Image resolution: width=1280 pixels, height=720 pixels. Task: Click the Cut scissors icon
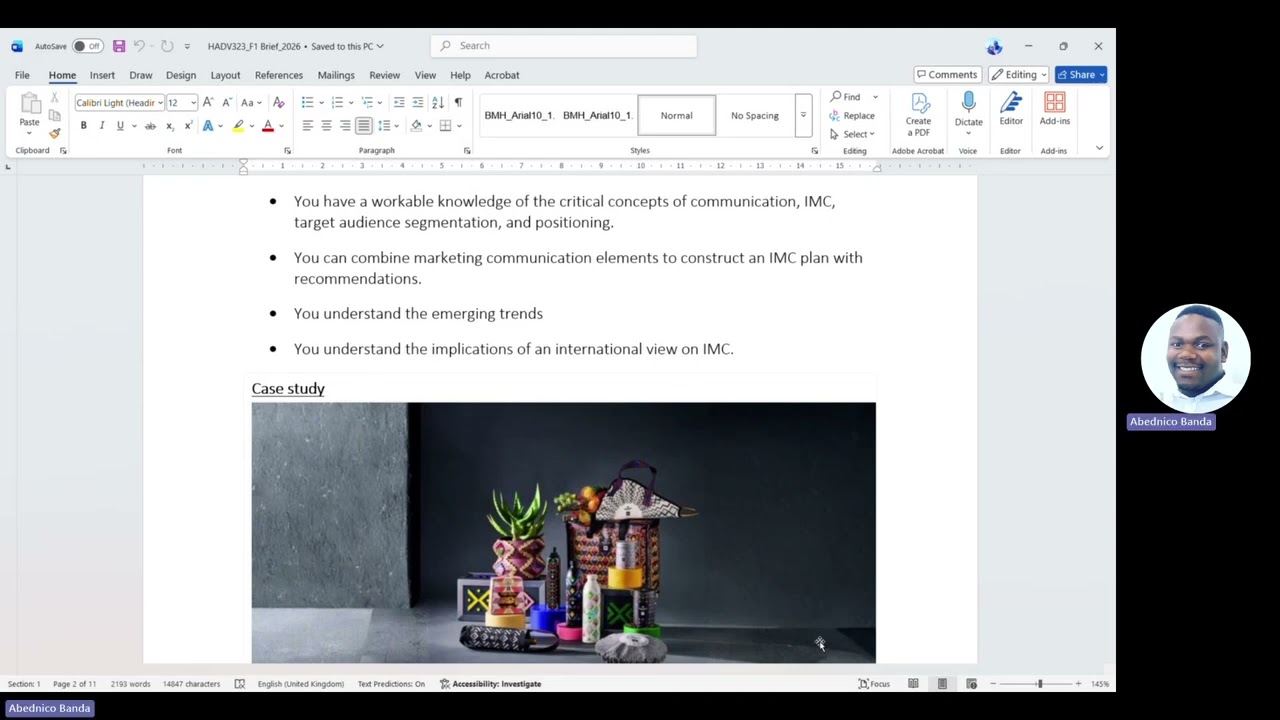coord(54,99)
